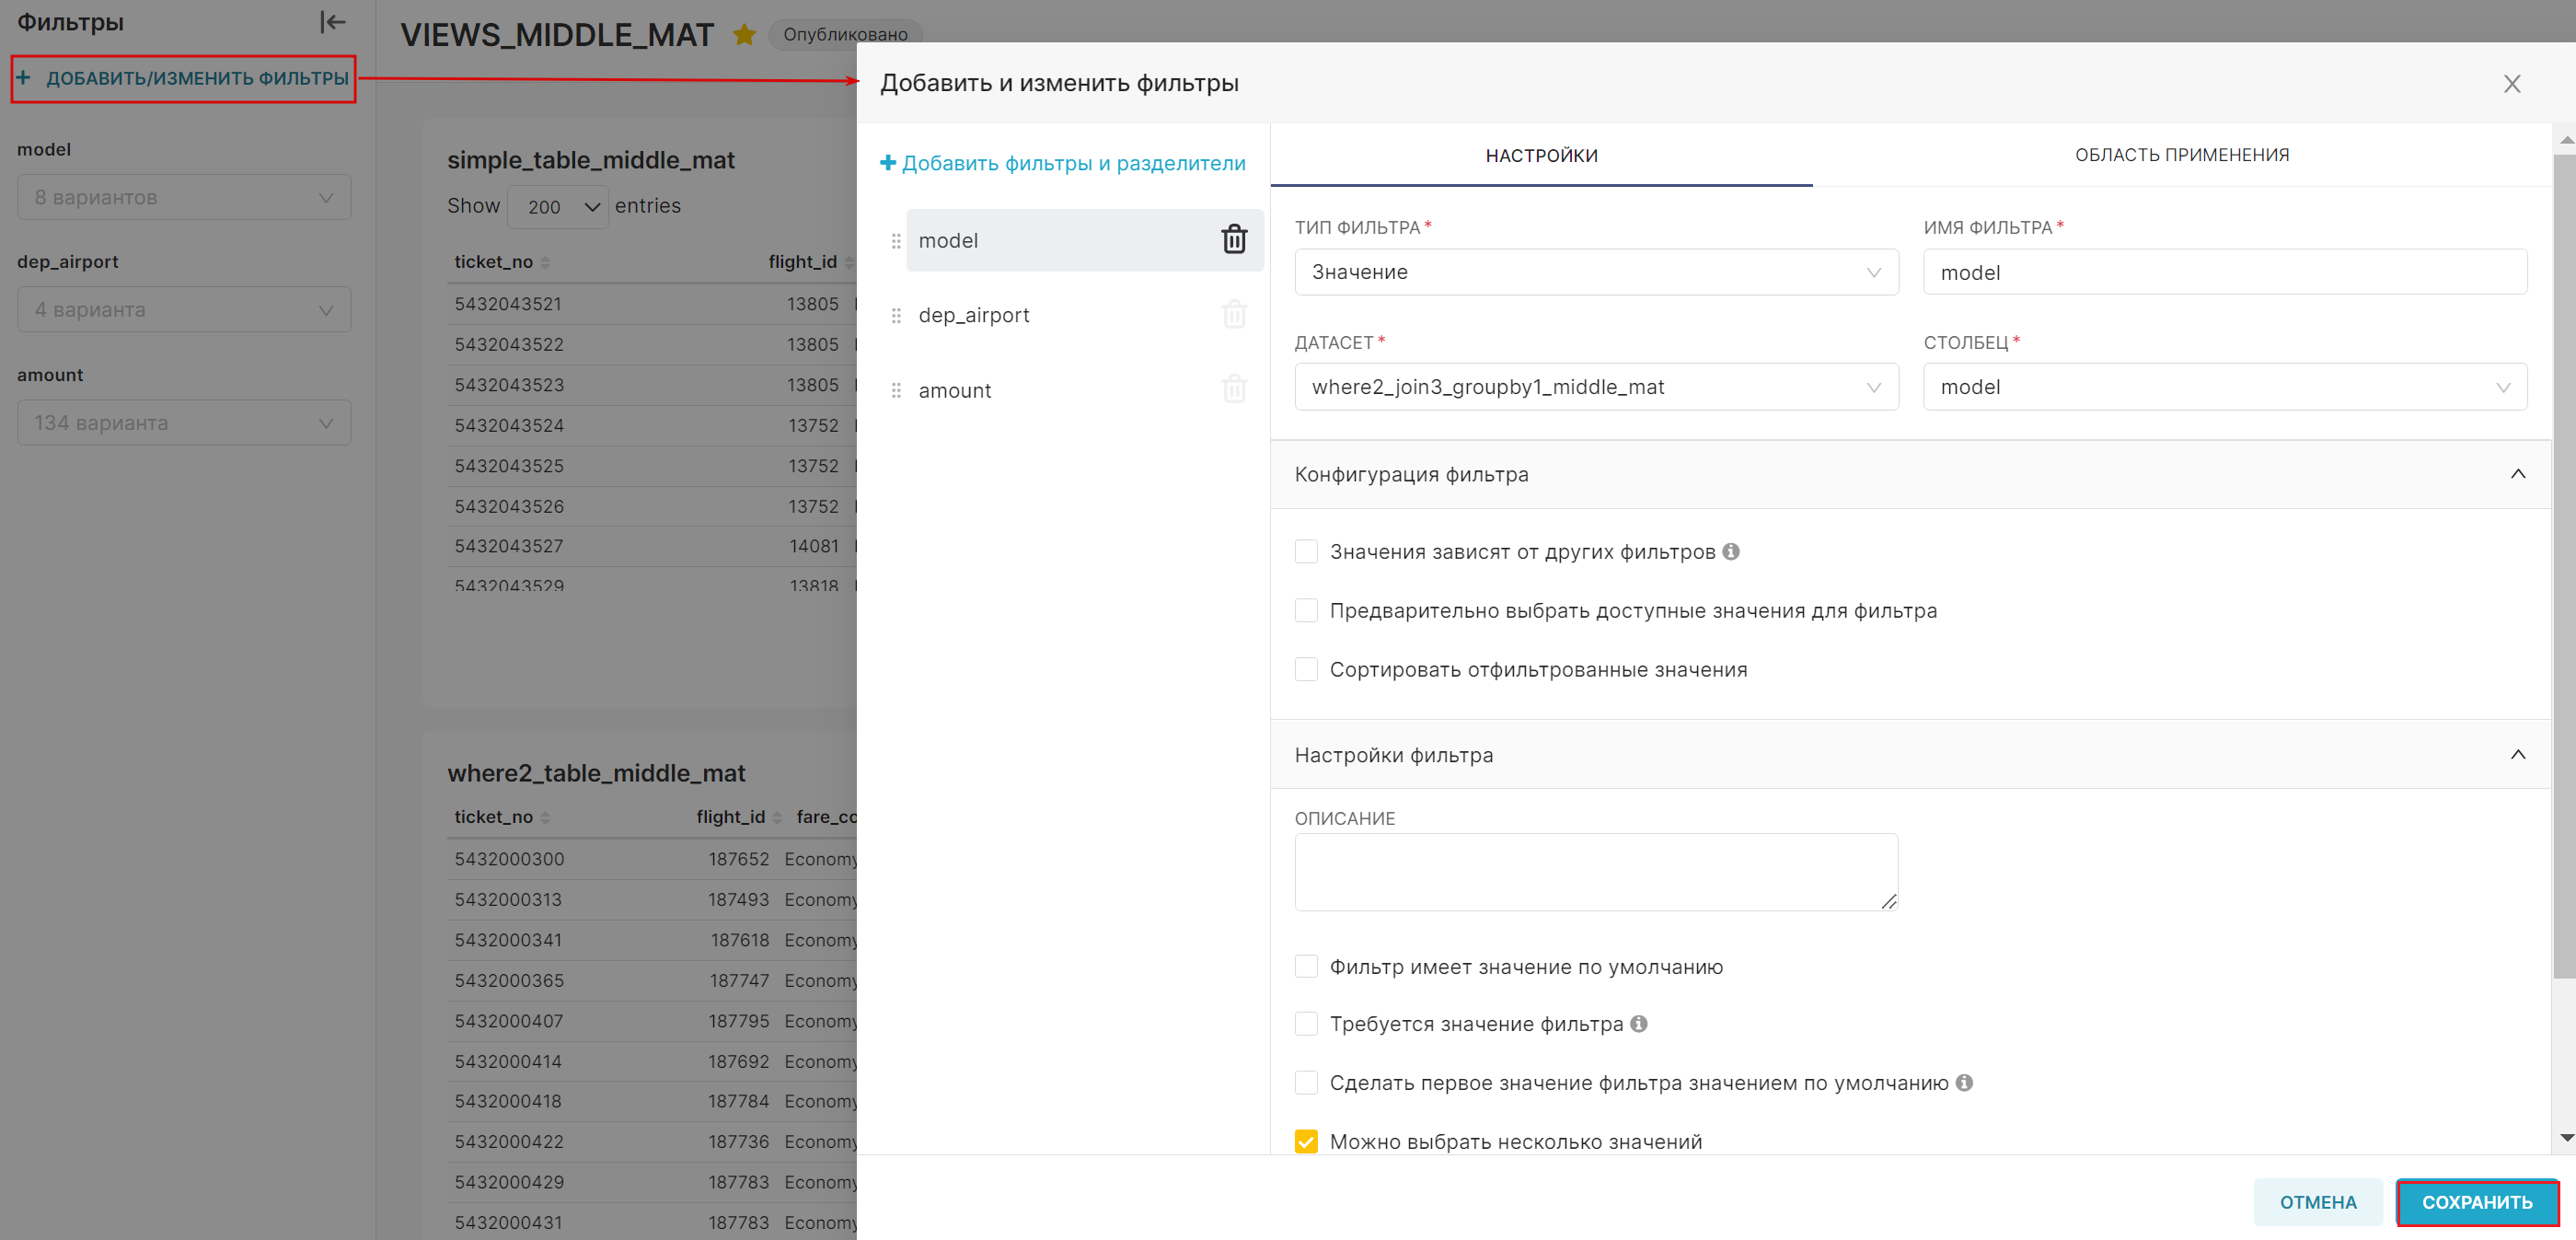Open the Датасет dropdown

[x=1596, y=387]
